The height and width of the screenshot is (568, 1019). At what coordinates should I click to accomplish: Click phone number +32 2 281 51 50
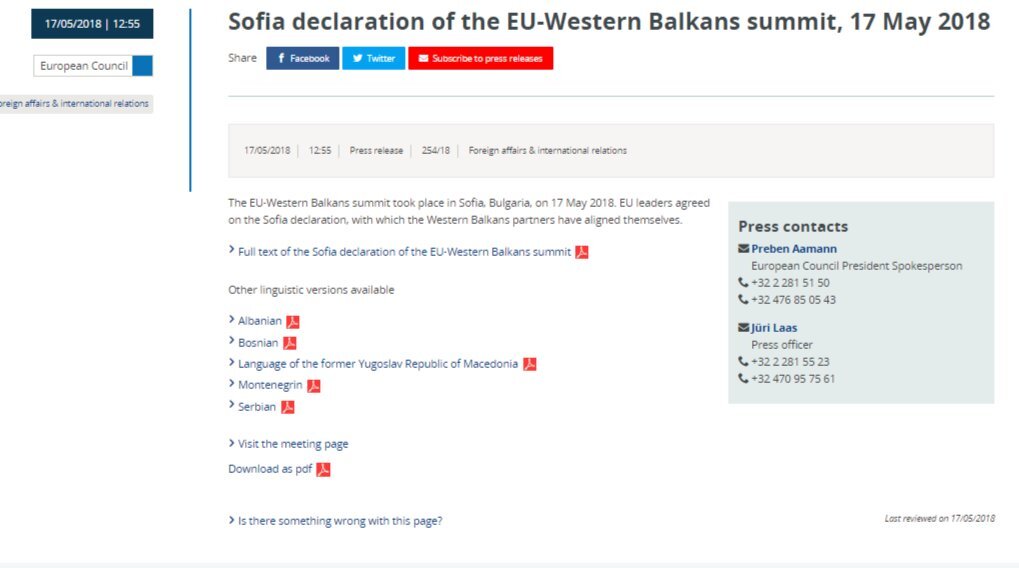(x=790, y=283)
